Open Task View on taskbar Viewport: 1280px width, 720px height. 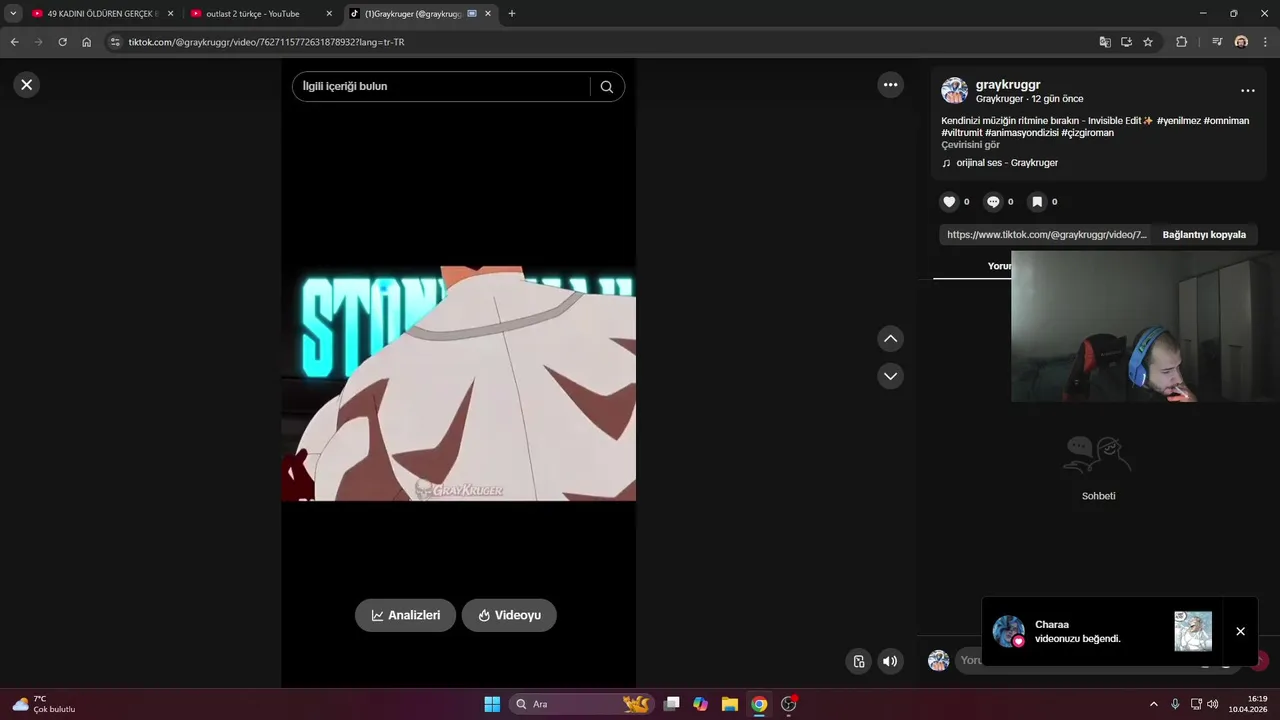672,704
